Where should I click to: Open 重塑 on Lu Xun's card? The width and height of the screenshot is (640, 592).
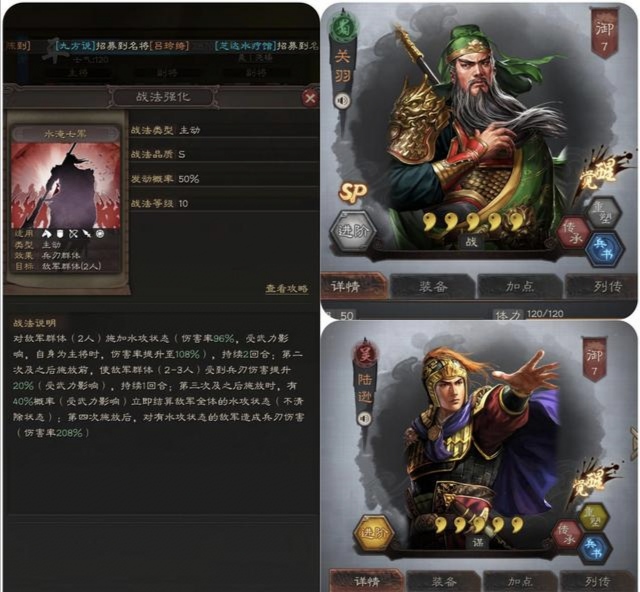pyautogui.click(x=593, y=518)
